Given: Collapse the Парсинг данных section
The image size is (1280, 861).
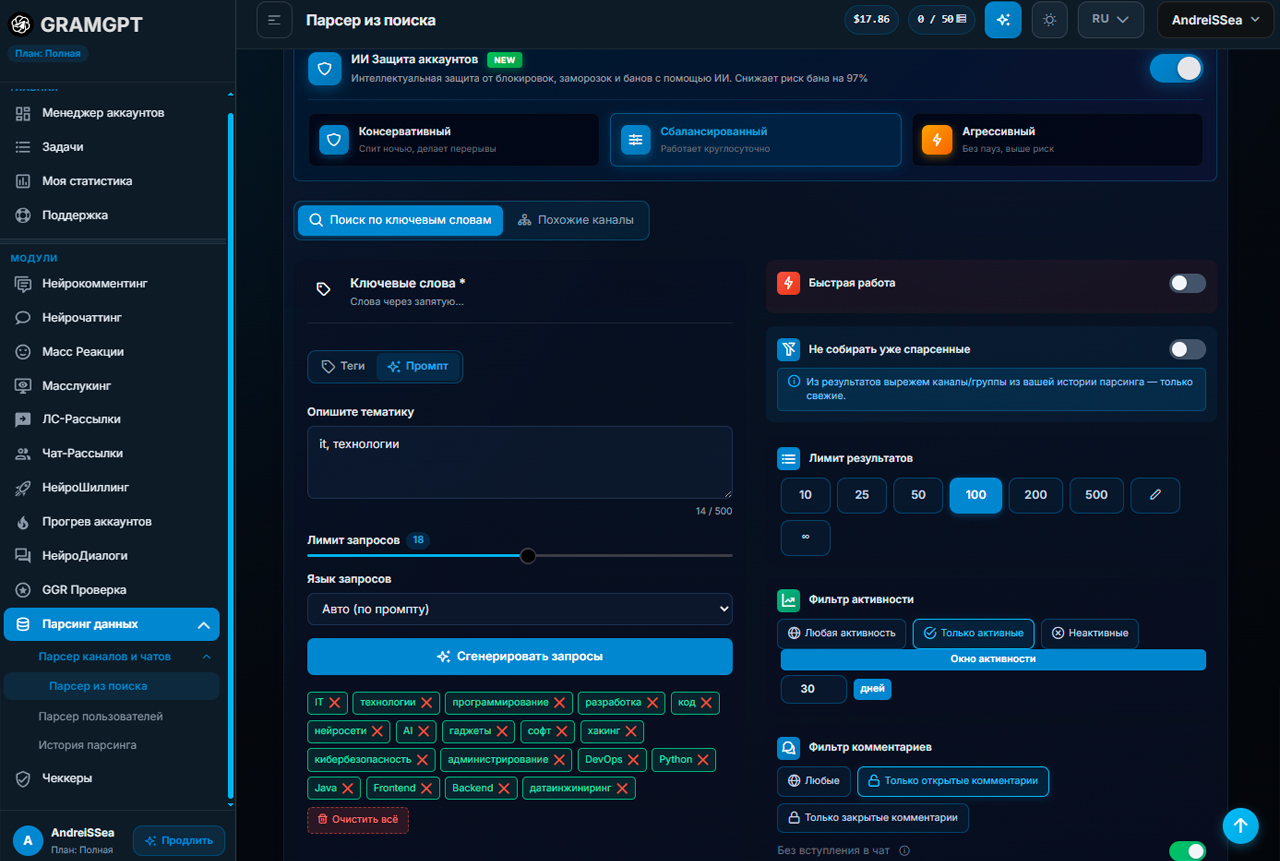Looking at the screenshot, I should (112, 624).
